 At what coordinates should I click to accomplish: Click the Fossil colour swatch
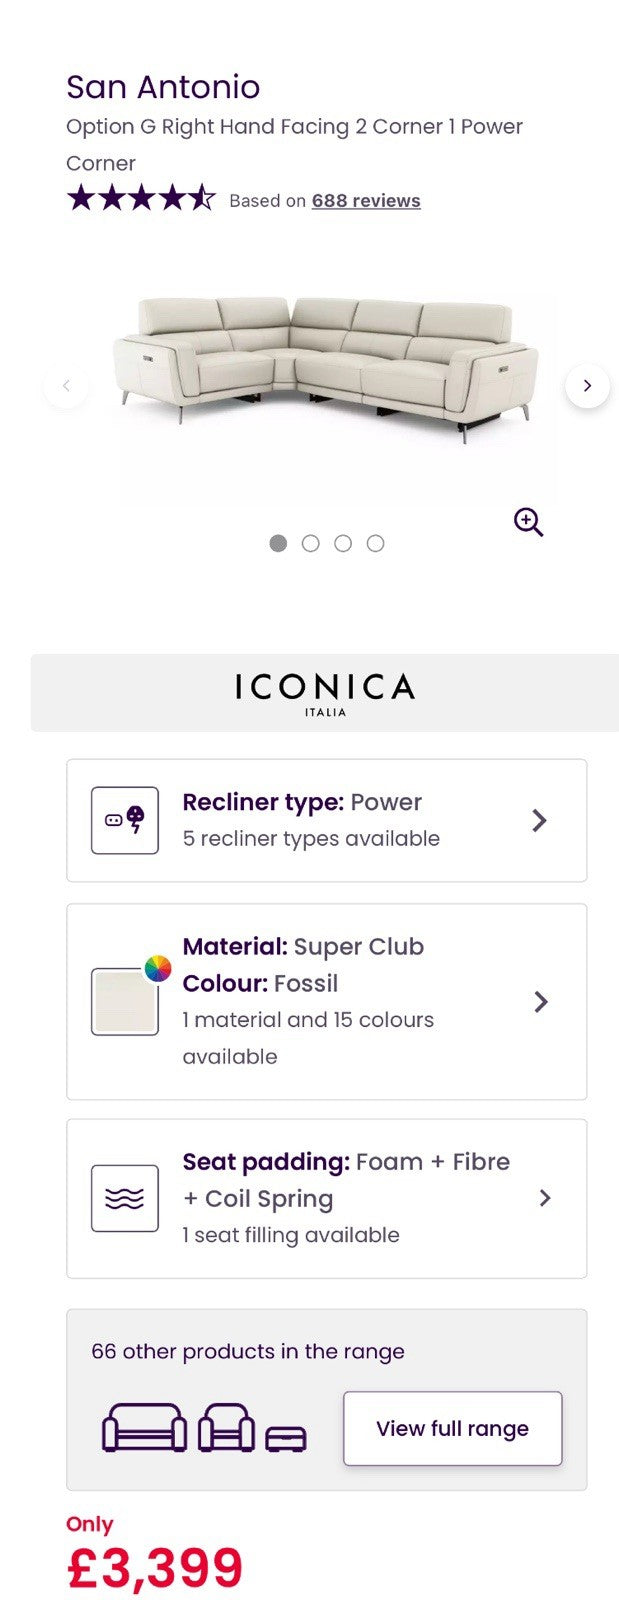(x=123, y=1003)
